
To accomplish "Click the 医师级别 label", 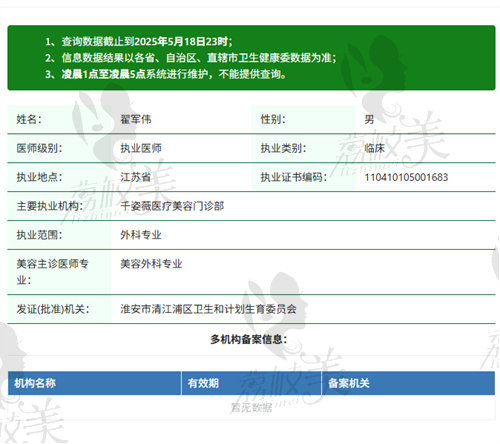I will click(x=39, y=148).
